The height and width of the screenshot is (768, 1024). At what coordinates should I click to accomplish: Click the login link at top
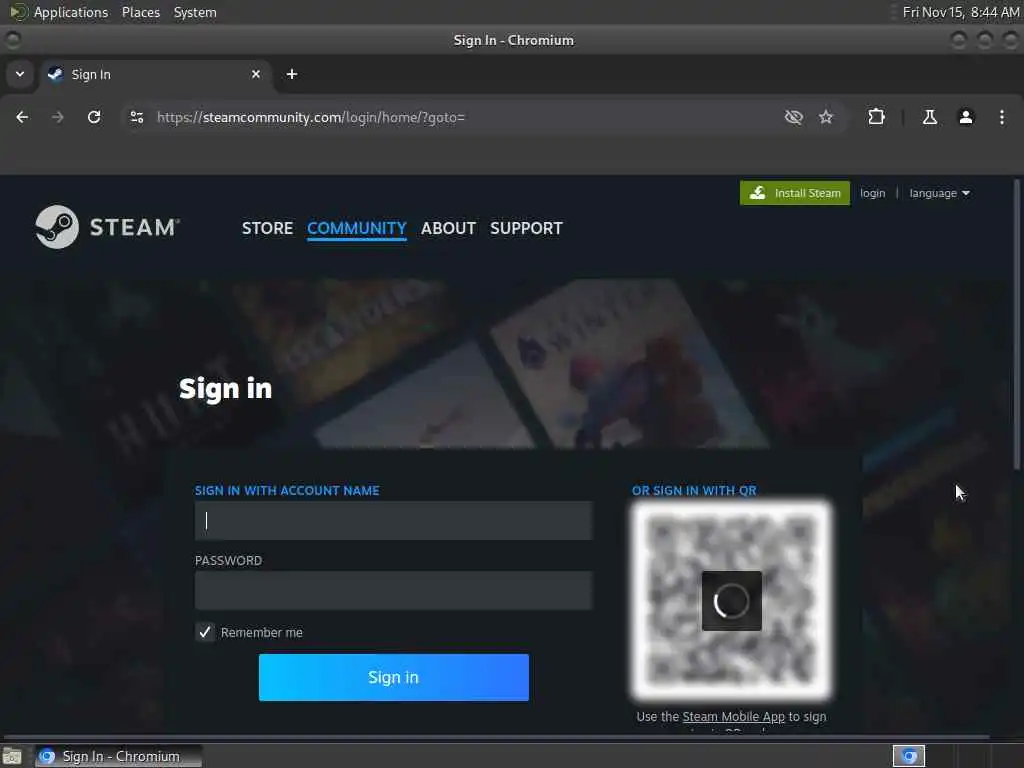tap(872, 193)
